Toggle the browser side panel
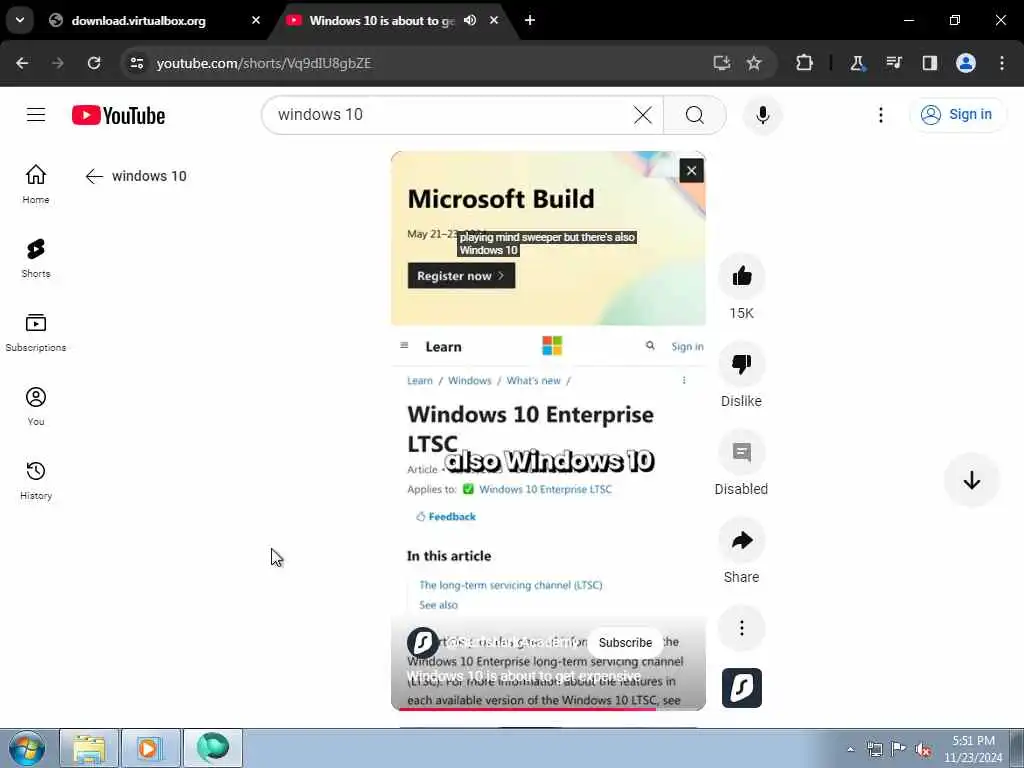The height and width of the screenshot is (768, 1024). tap(930, 63)
